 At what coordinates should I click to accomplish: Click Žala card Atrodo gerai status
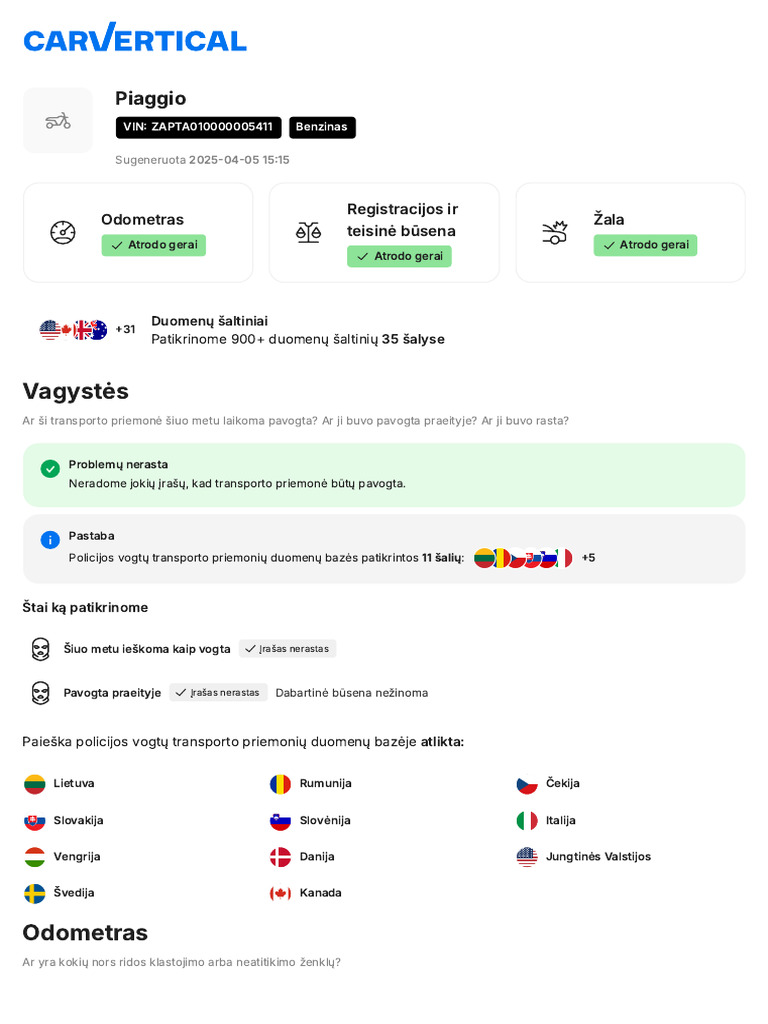coord(645,245)
